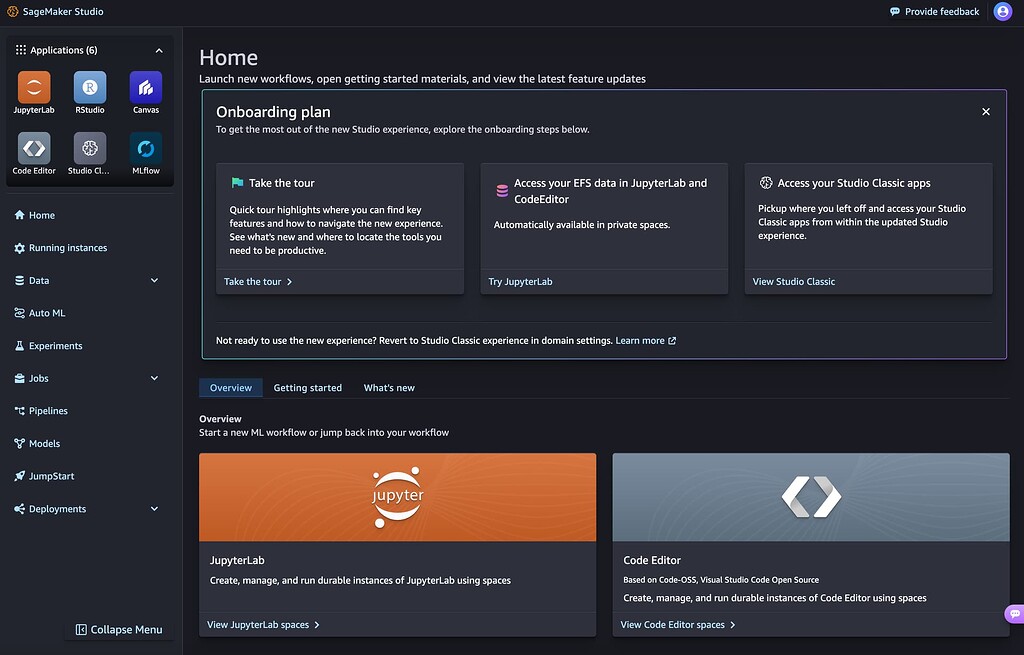Dismiss the Onboarding plan panel
The image size is (1024, 655).
coord(986,112)
